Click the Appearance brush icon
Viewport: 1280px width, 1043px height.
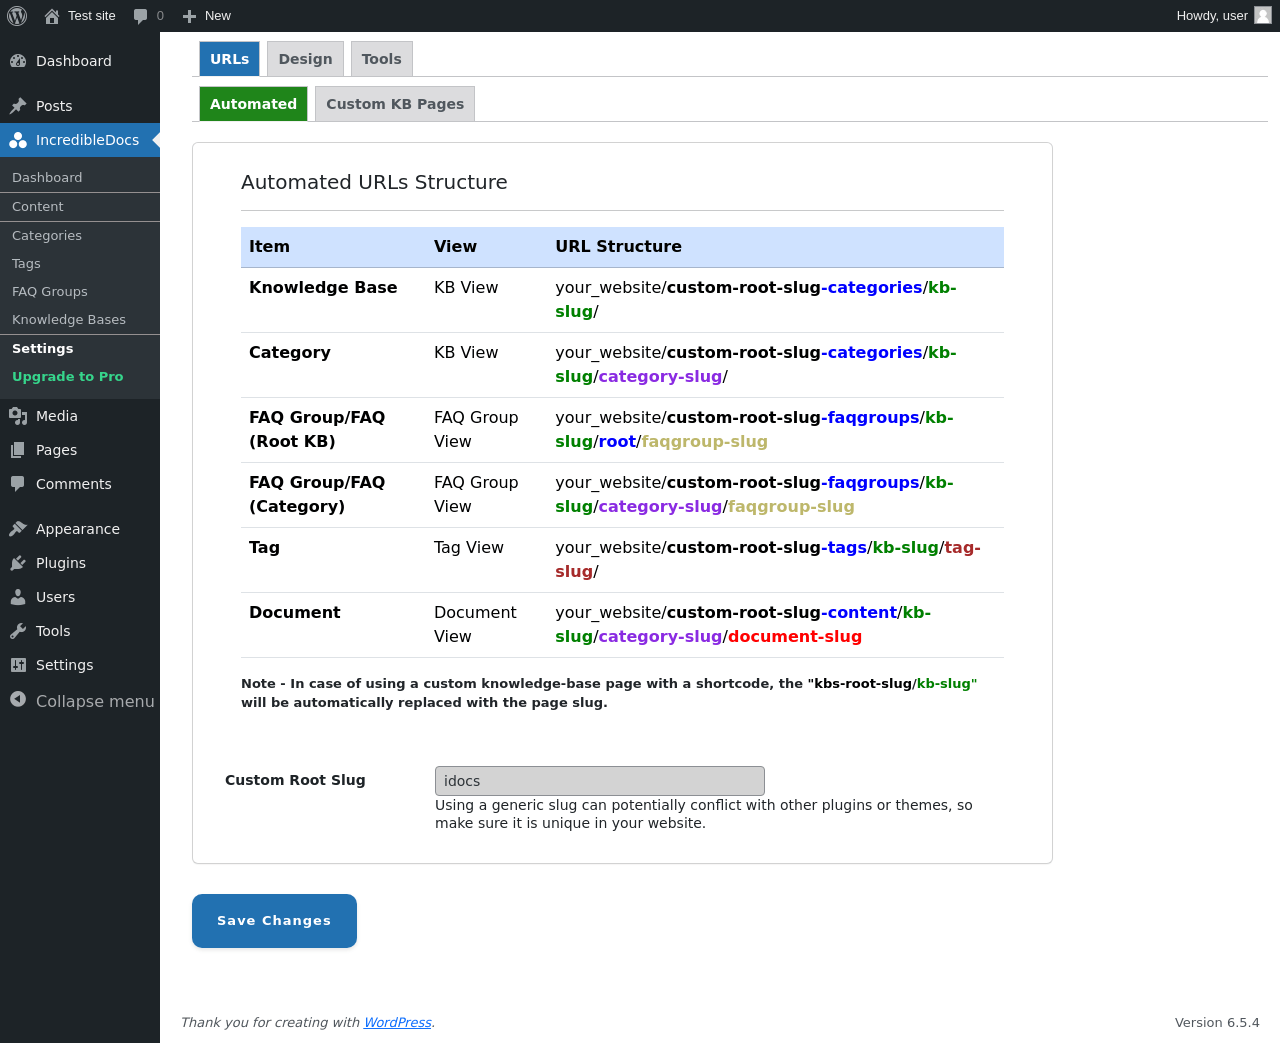point(18,529)
